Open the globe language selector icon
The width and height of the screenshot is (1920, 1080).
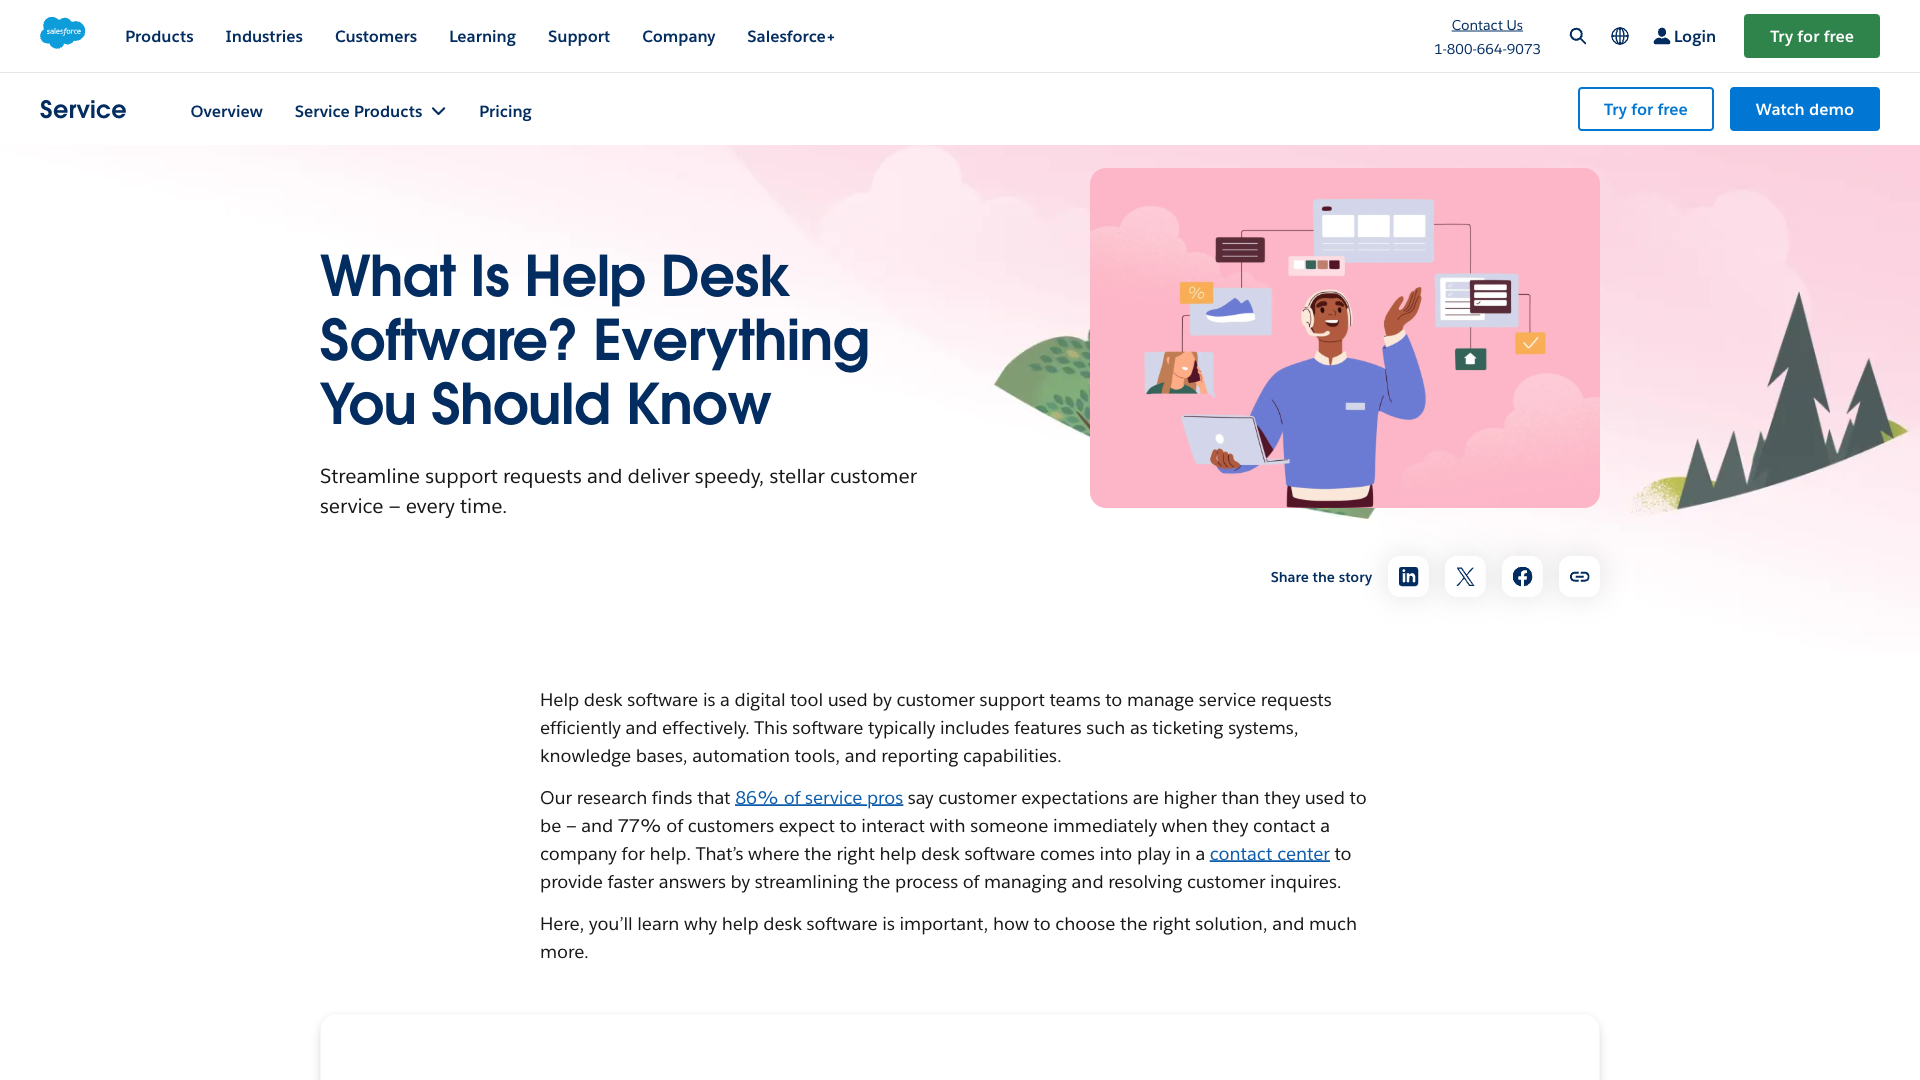click(x=1620, y=36)
